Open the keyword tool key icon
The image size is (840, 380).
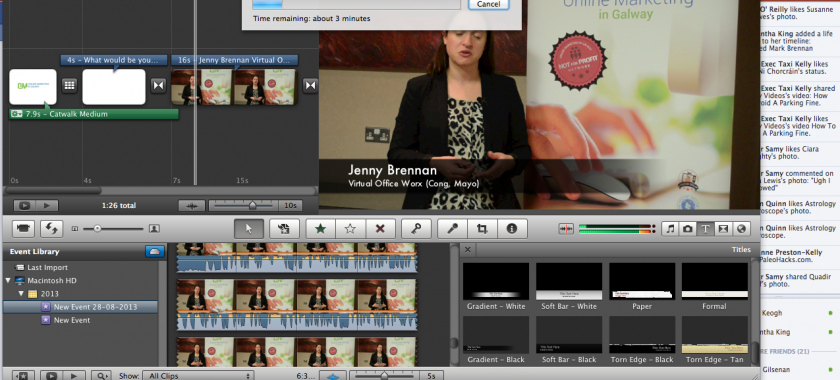click(x=416, y=229)
